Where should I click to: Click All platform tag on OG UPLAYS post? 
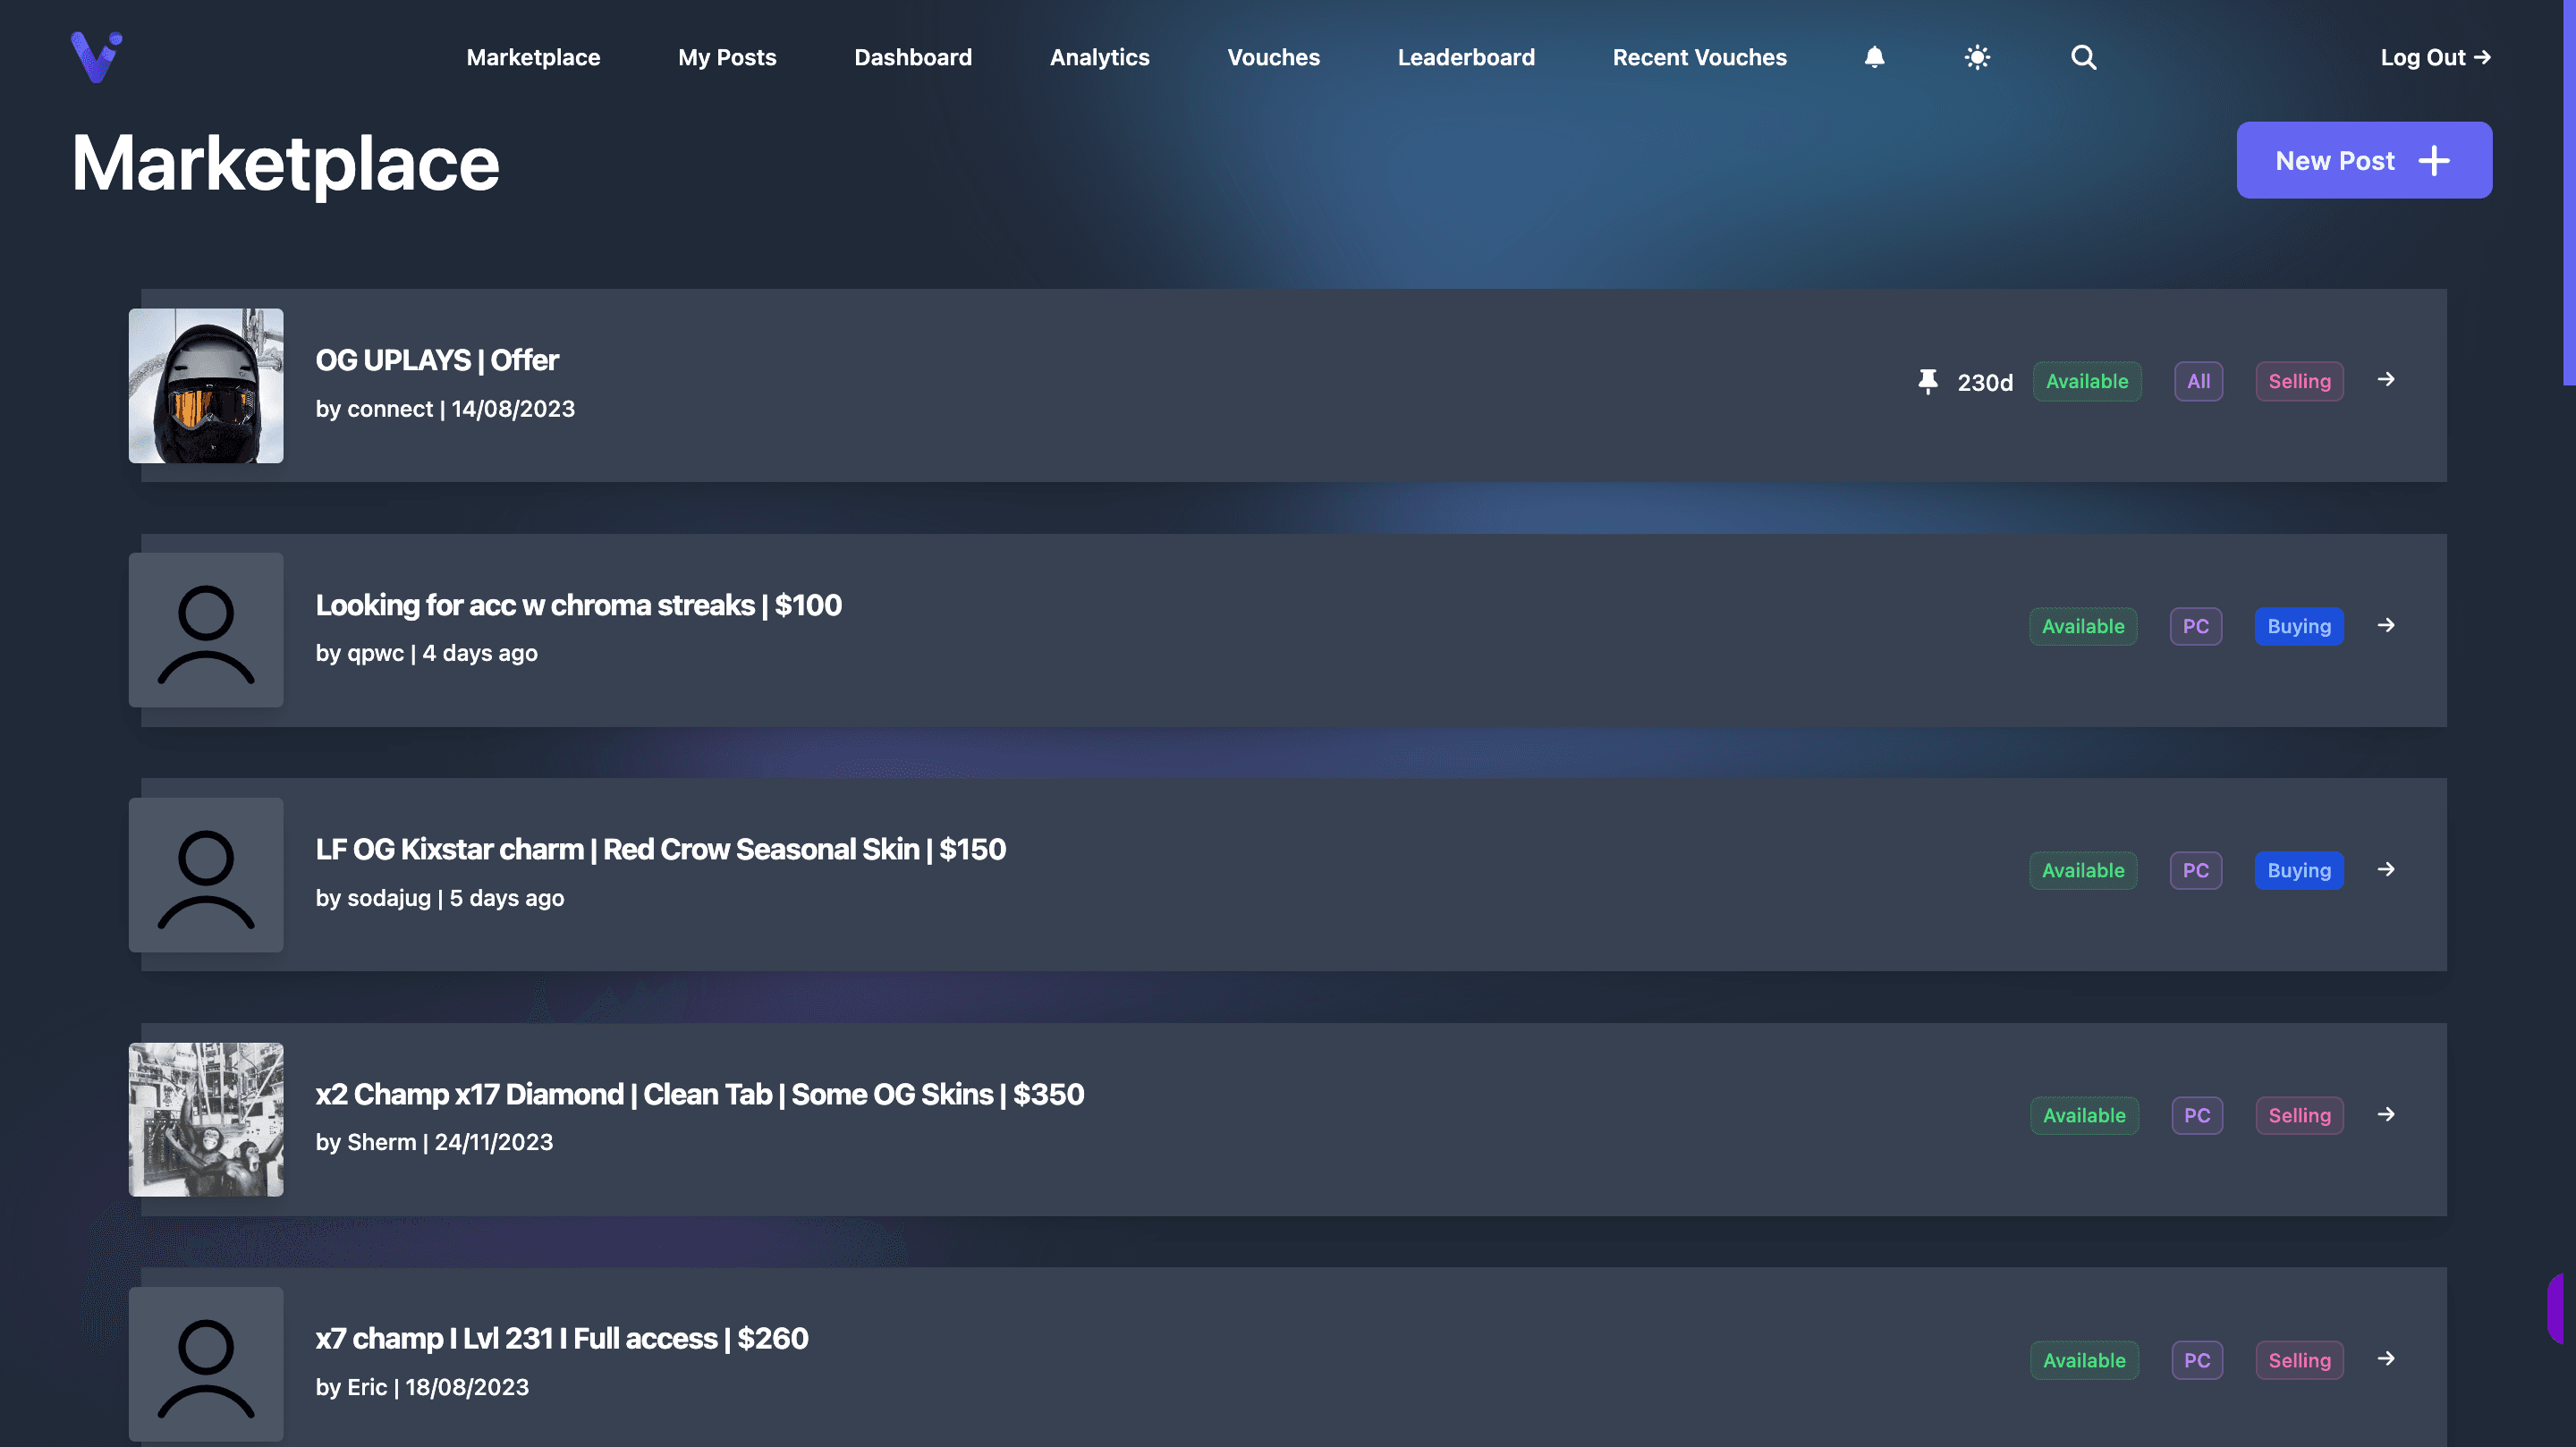point(2198,381)
